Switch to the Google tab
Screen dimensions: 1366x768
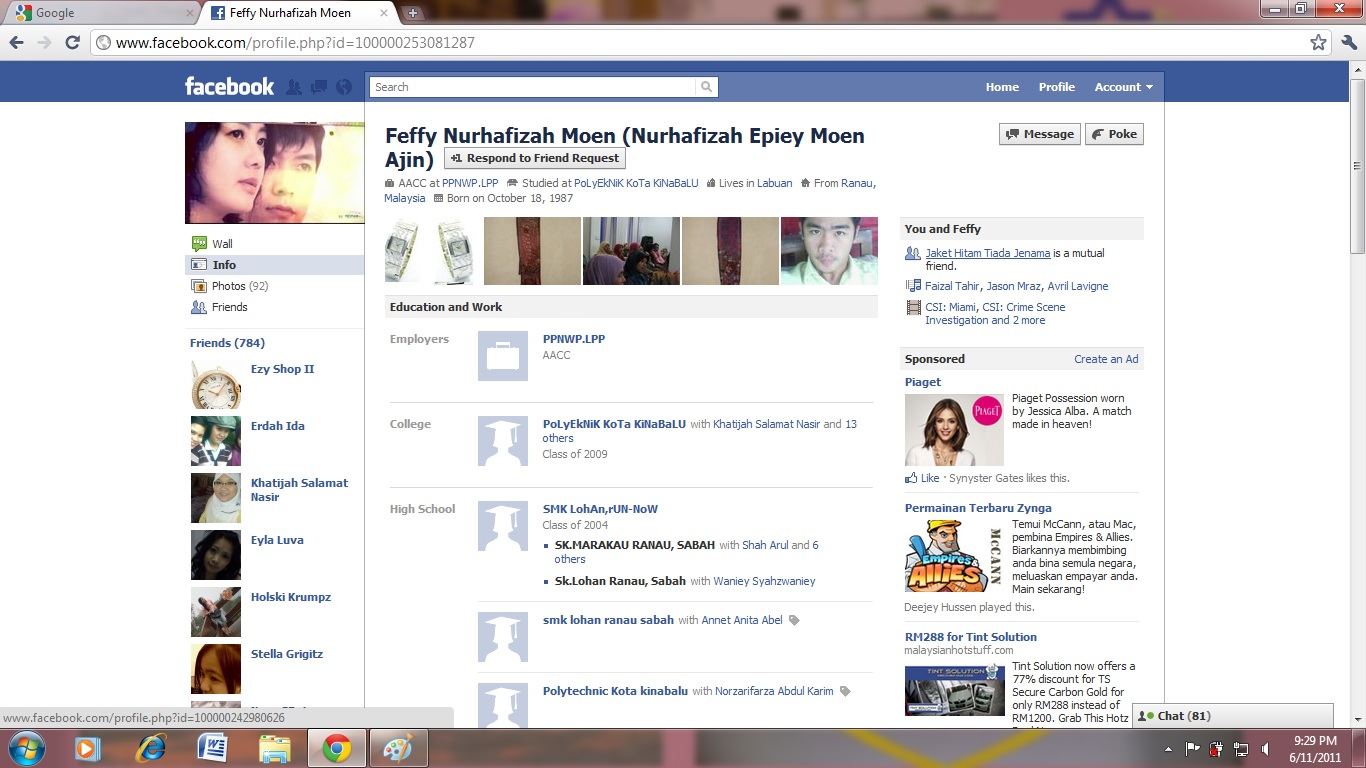tap(100, 13)
